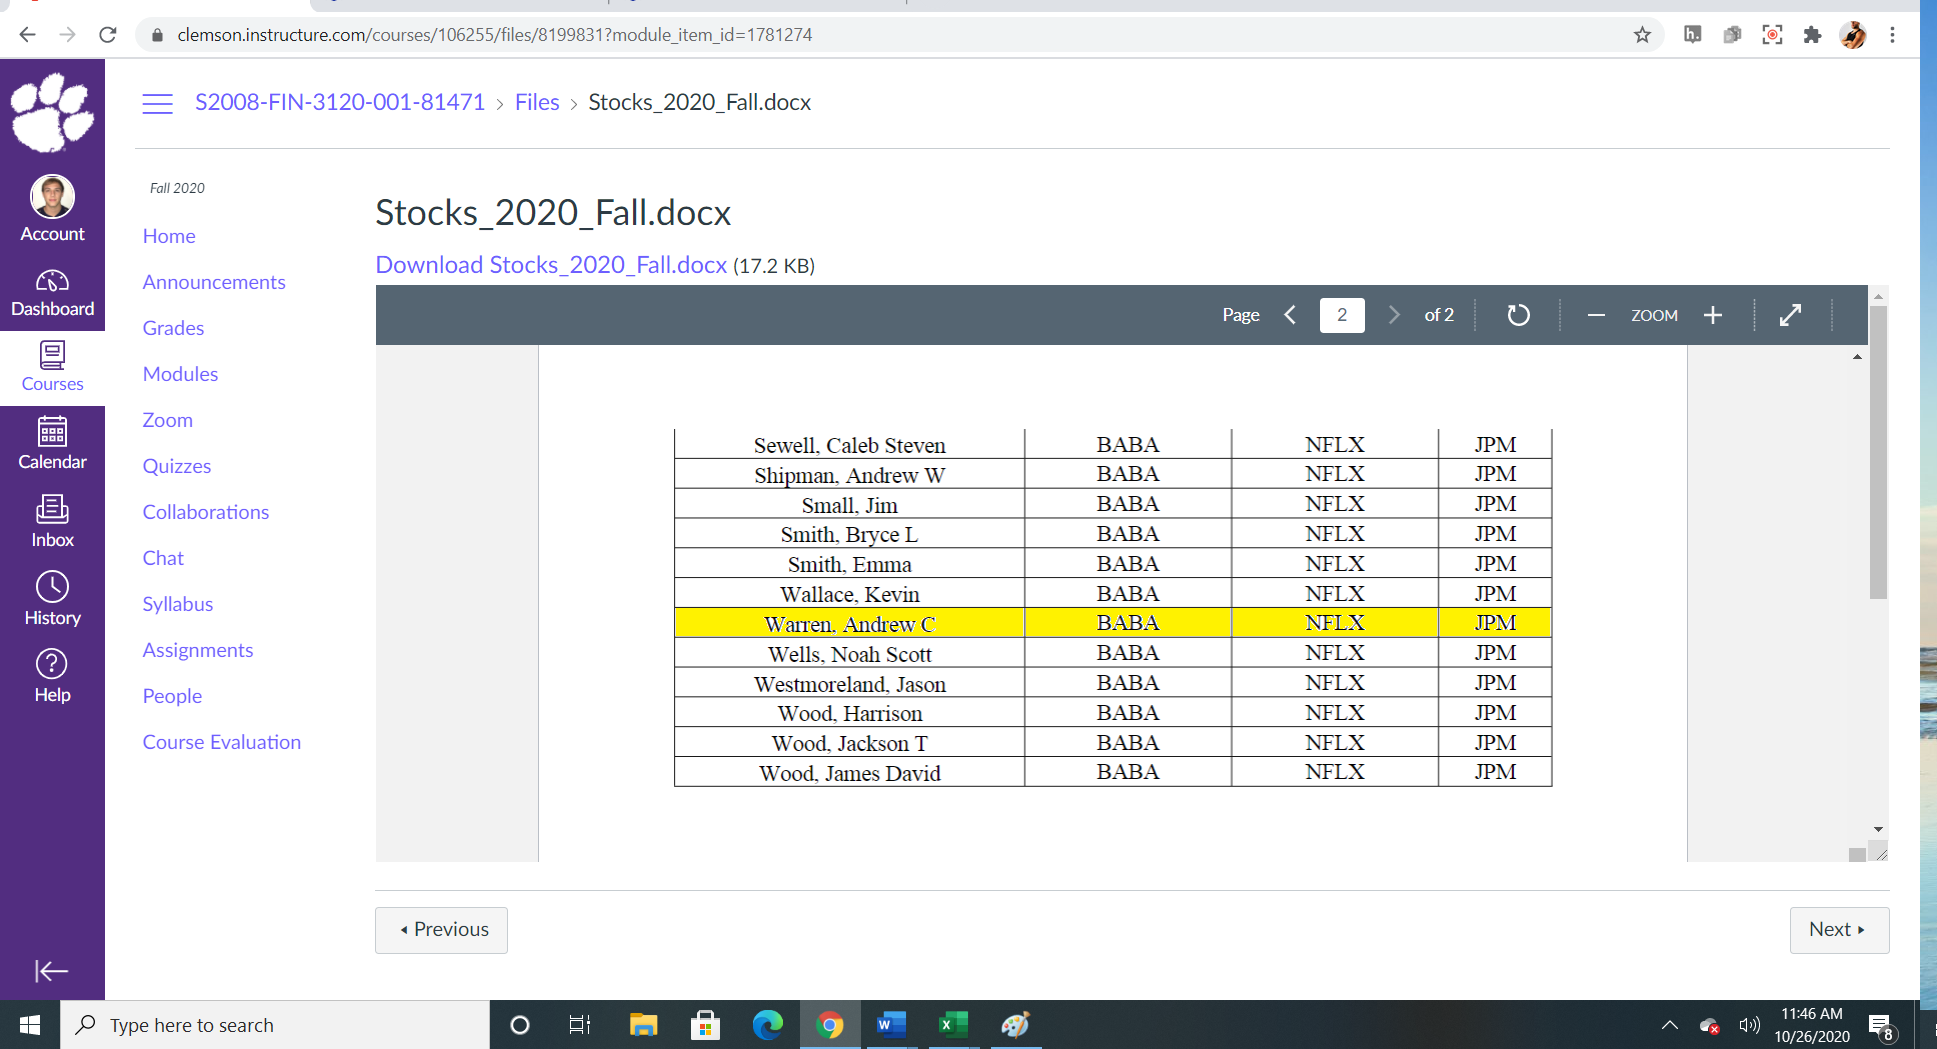
Task: Go to next page in document viewer
Action: pyautogui.click(x=1394, y=315)
